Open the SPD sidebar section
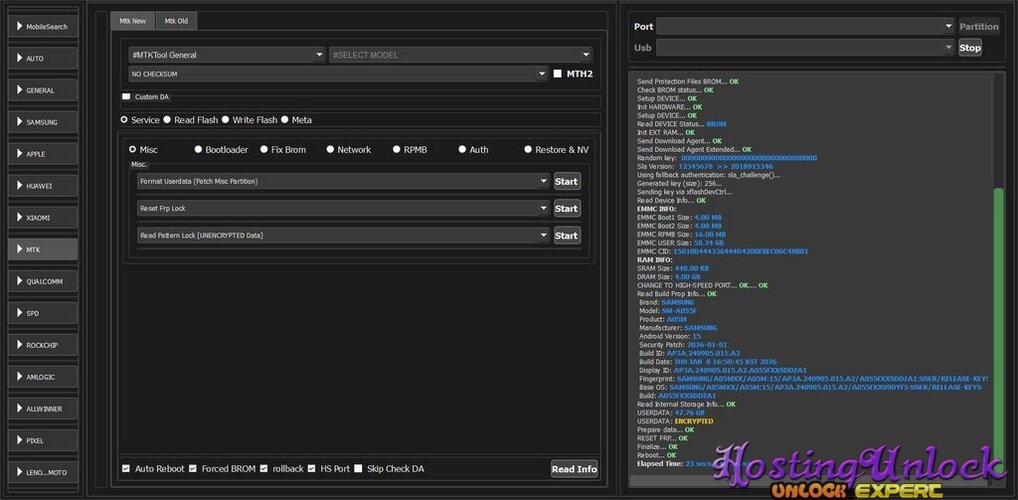The height and width of the screenshot is (500, 1018). tap(43, 313)
